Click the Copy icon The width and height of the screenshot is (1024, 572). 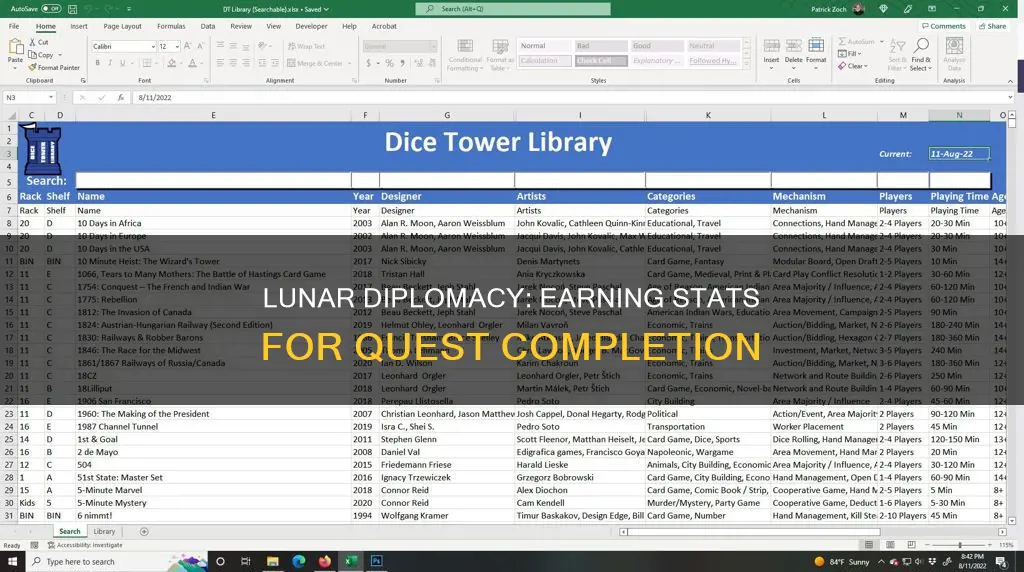33,55
